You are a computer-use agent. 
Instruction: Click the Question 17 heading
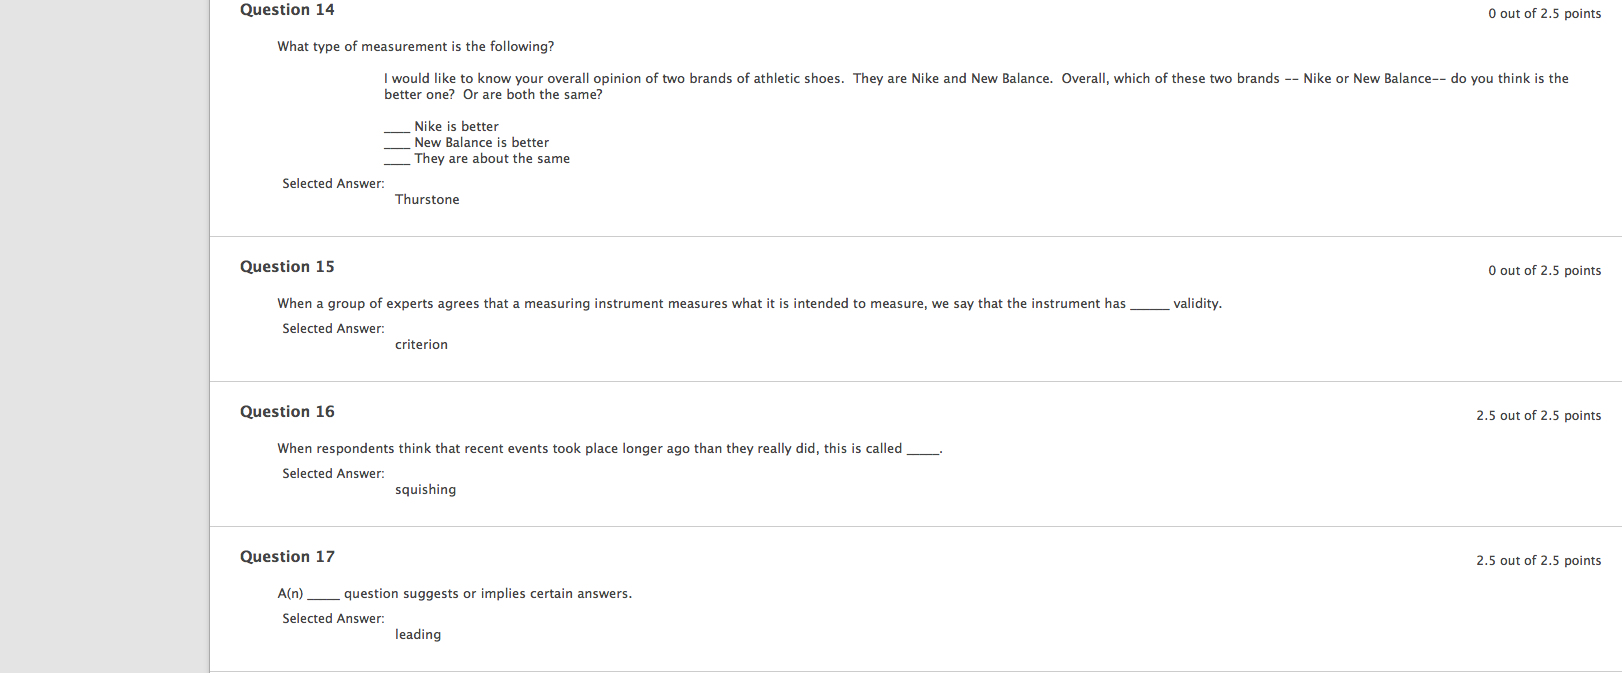287,557
